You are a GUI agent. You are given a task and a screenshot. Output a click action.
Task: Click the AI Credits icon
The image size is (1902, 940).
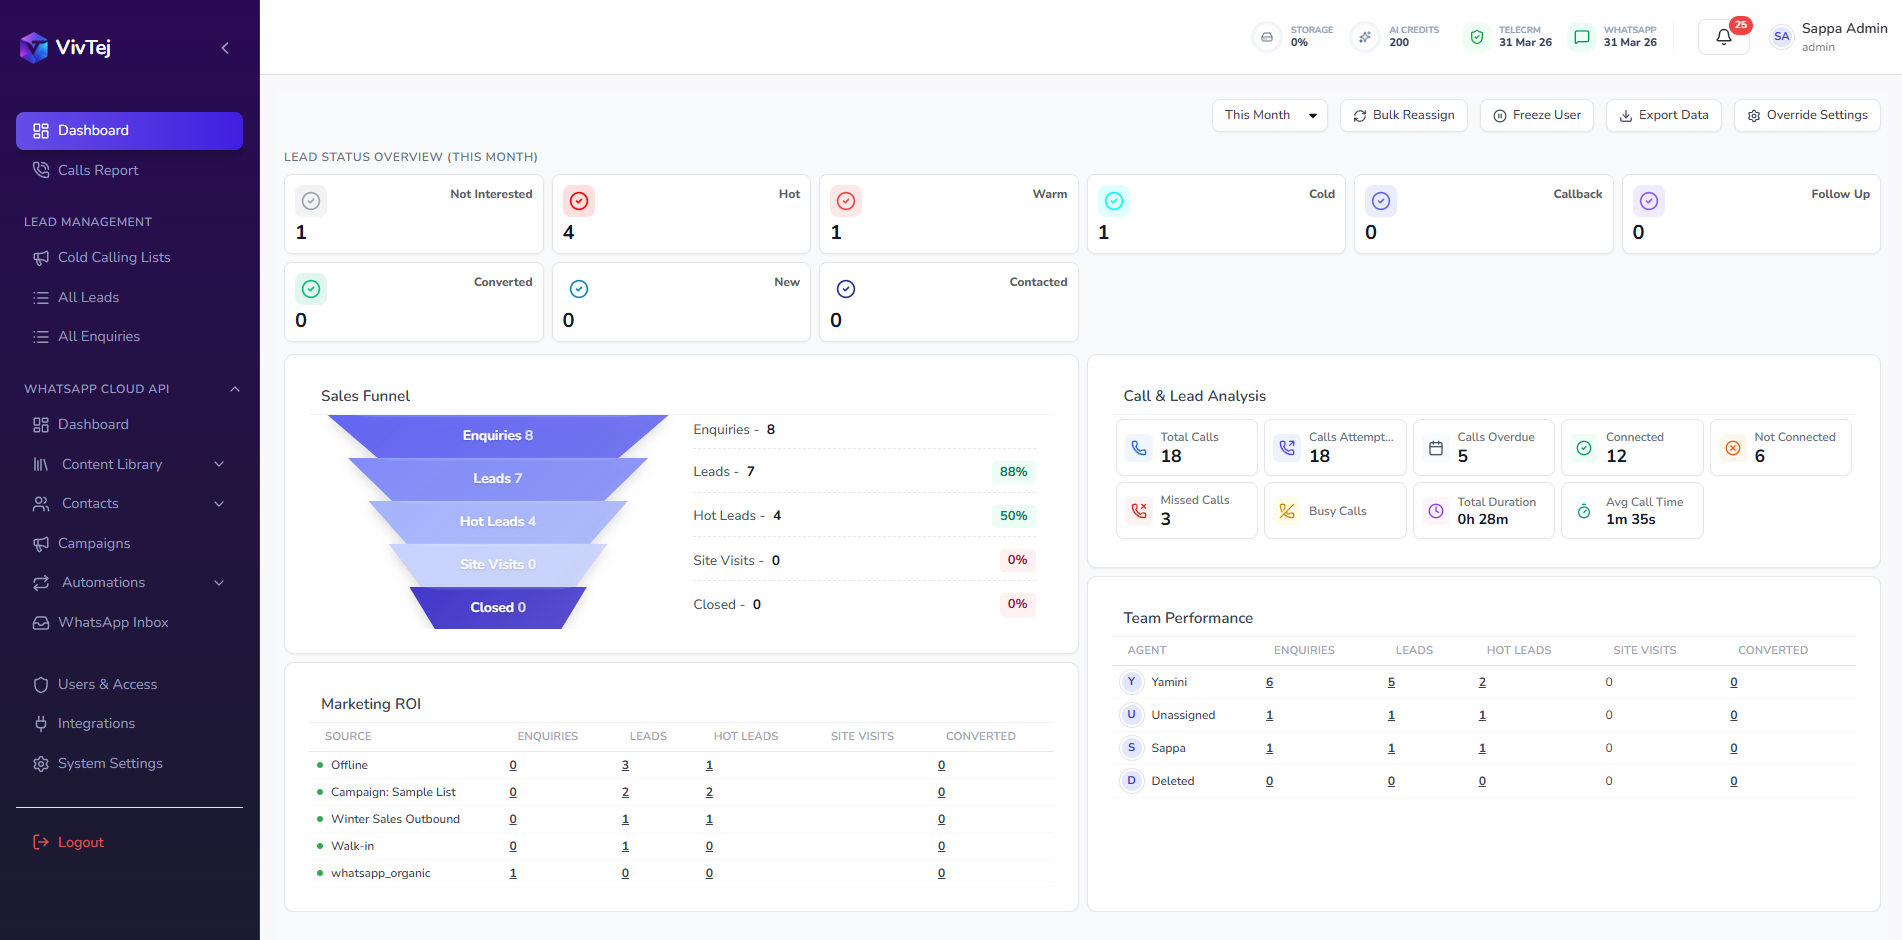(1364, 36)
